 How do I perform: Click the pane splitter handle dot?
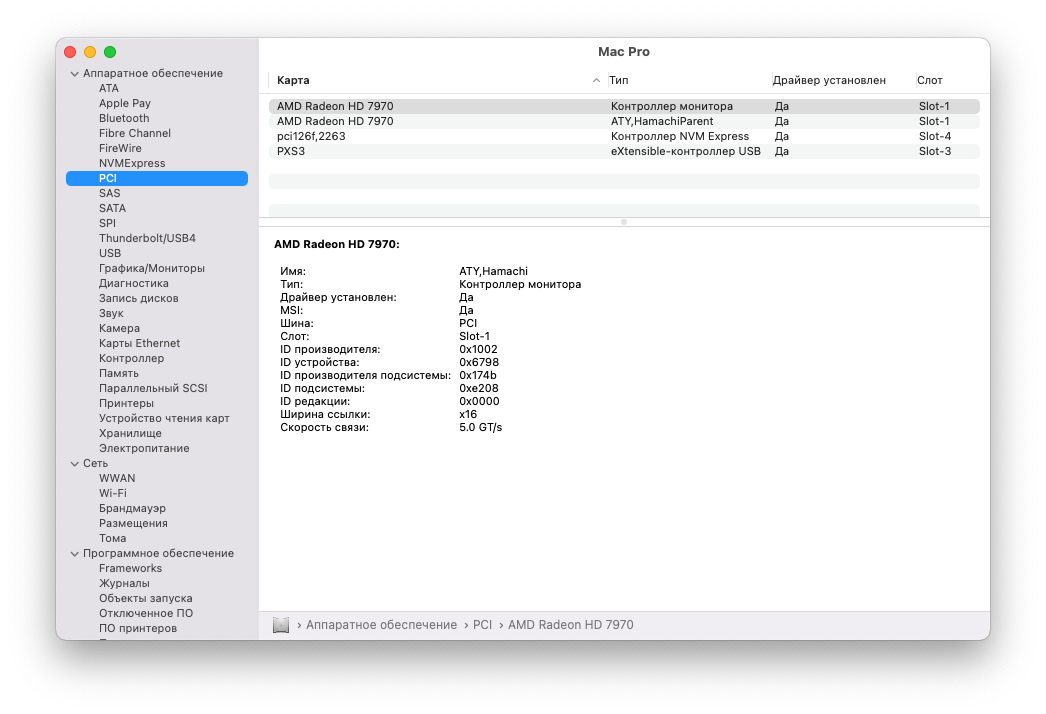coord(624,222)
